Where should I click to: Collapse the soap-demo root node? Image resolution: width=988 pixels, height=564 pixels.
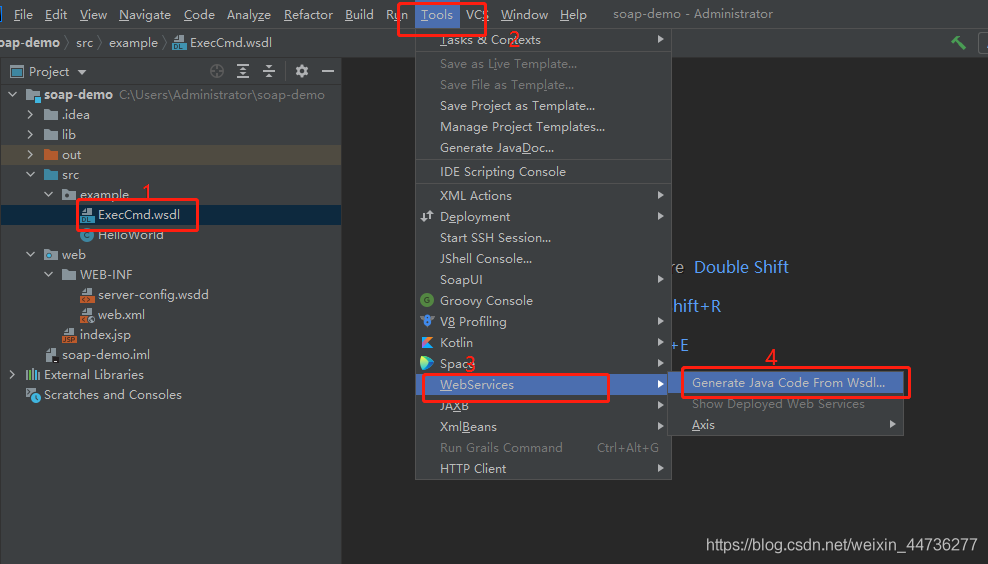pos(13,95)
